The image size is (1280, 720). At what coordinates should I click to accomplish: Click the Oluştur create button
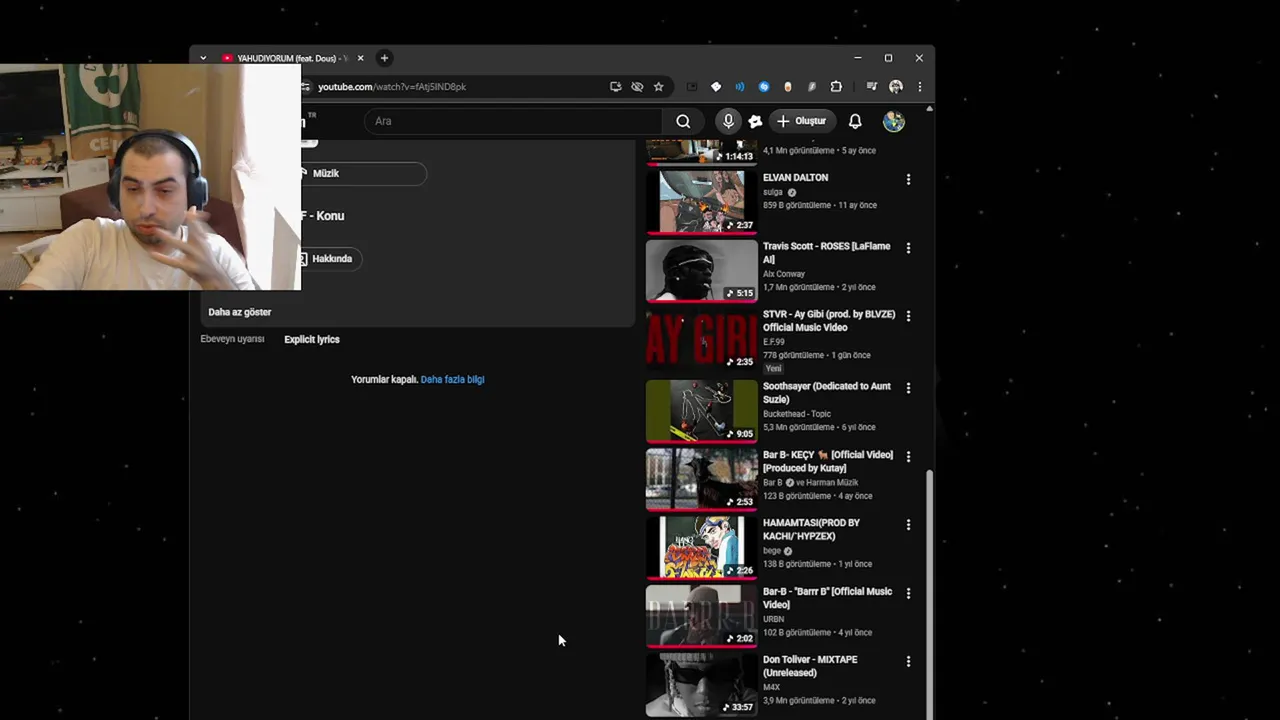[801, 121]
